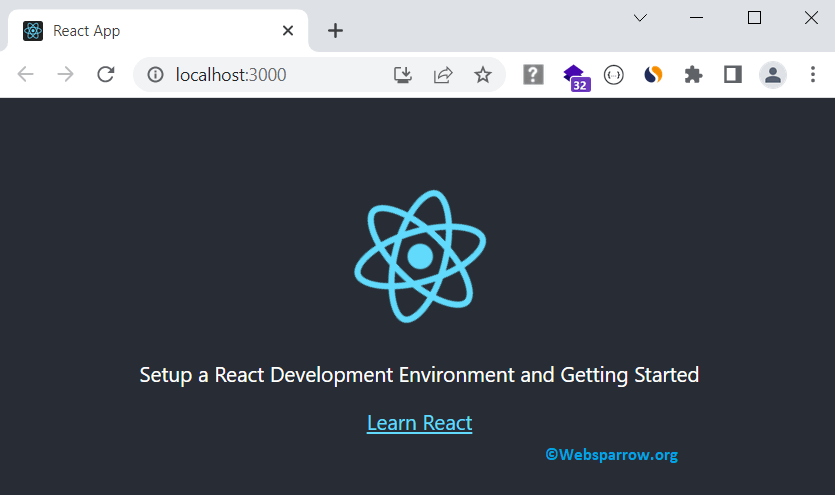Open the profile avatar menu

pyautogui.click(x=773, y=75)
